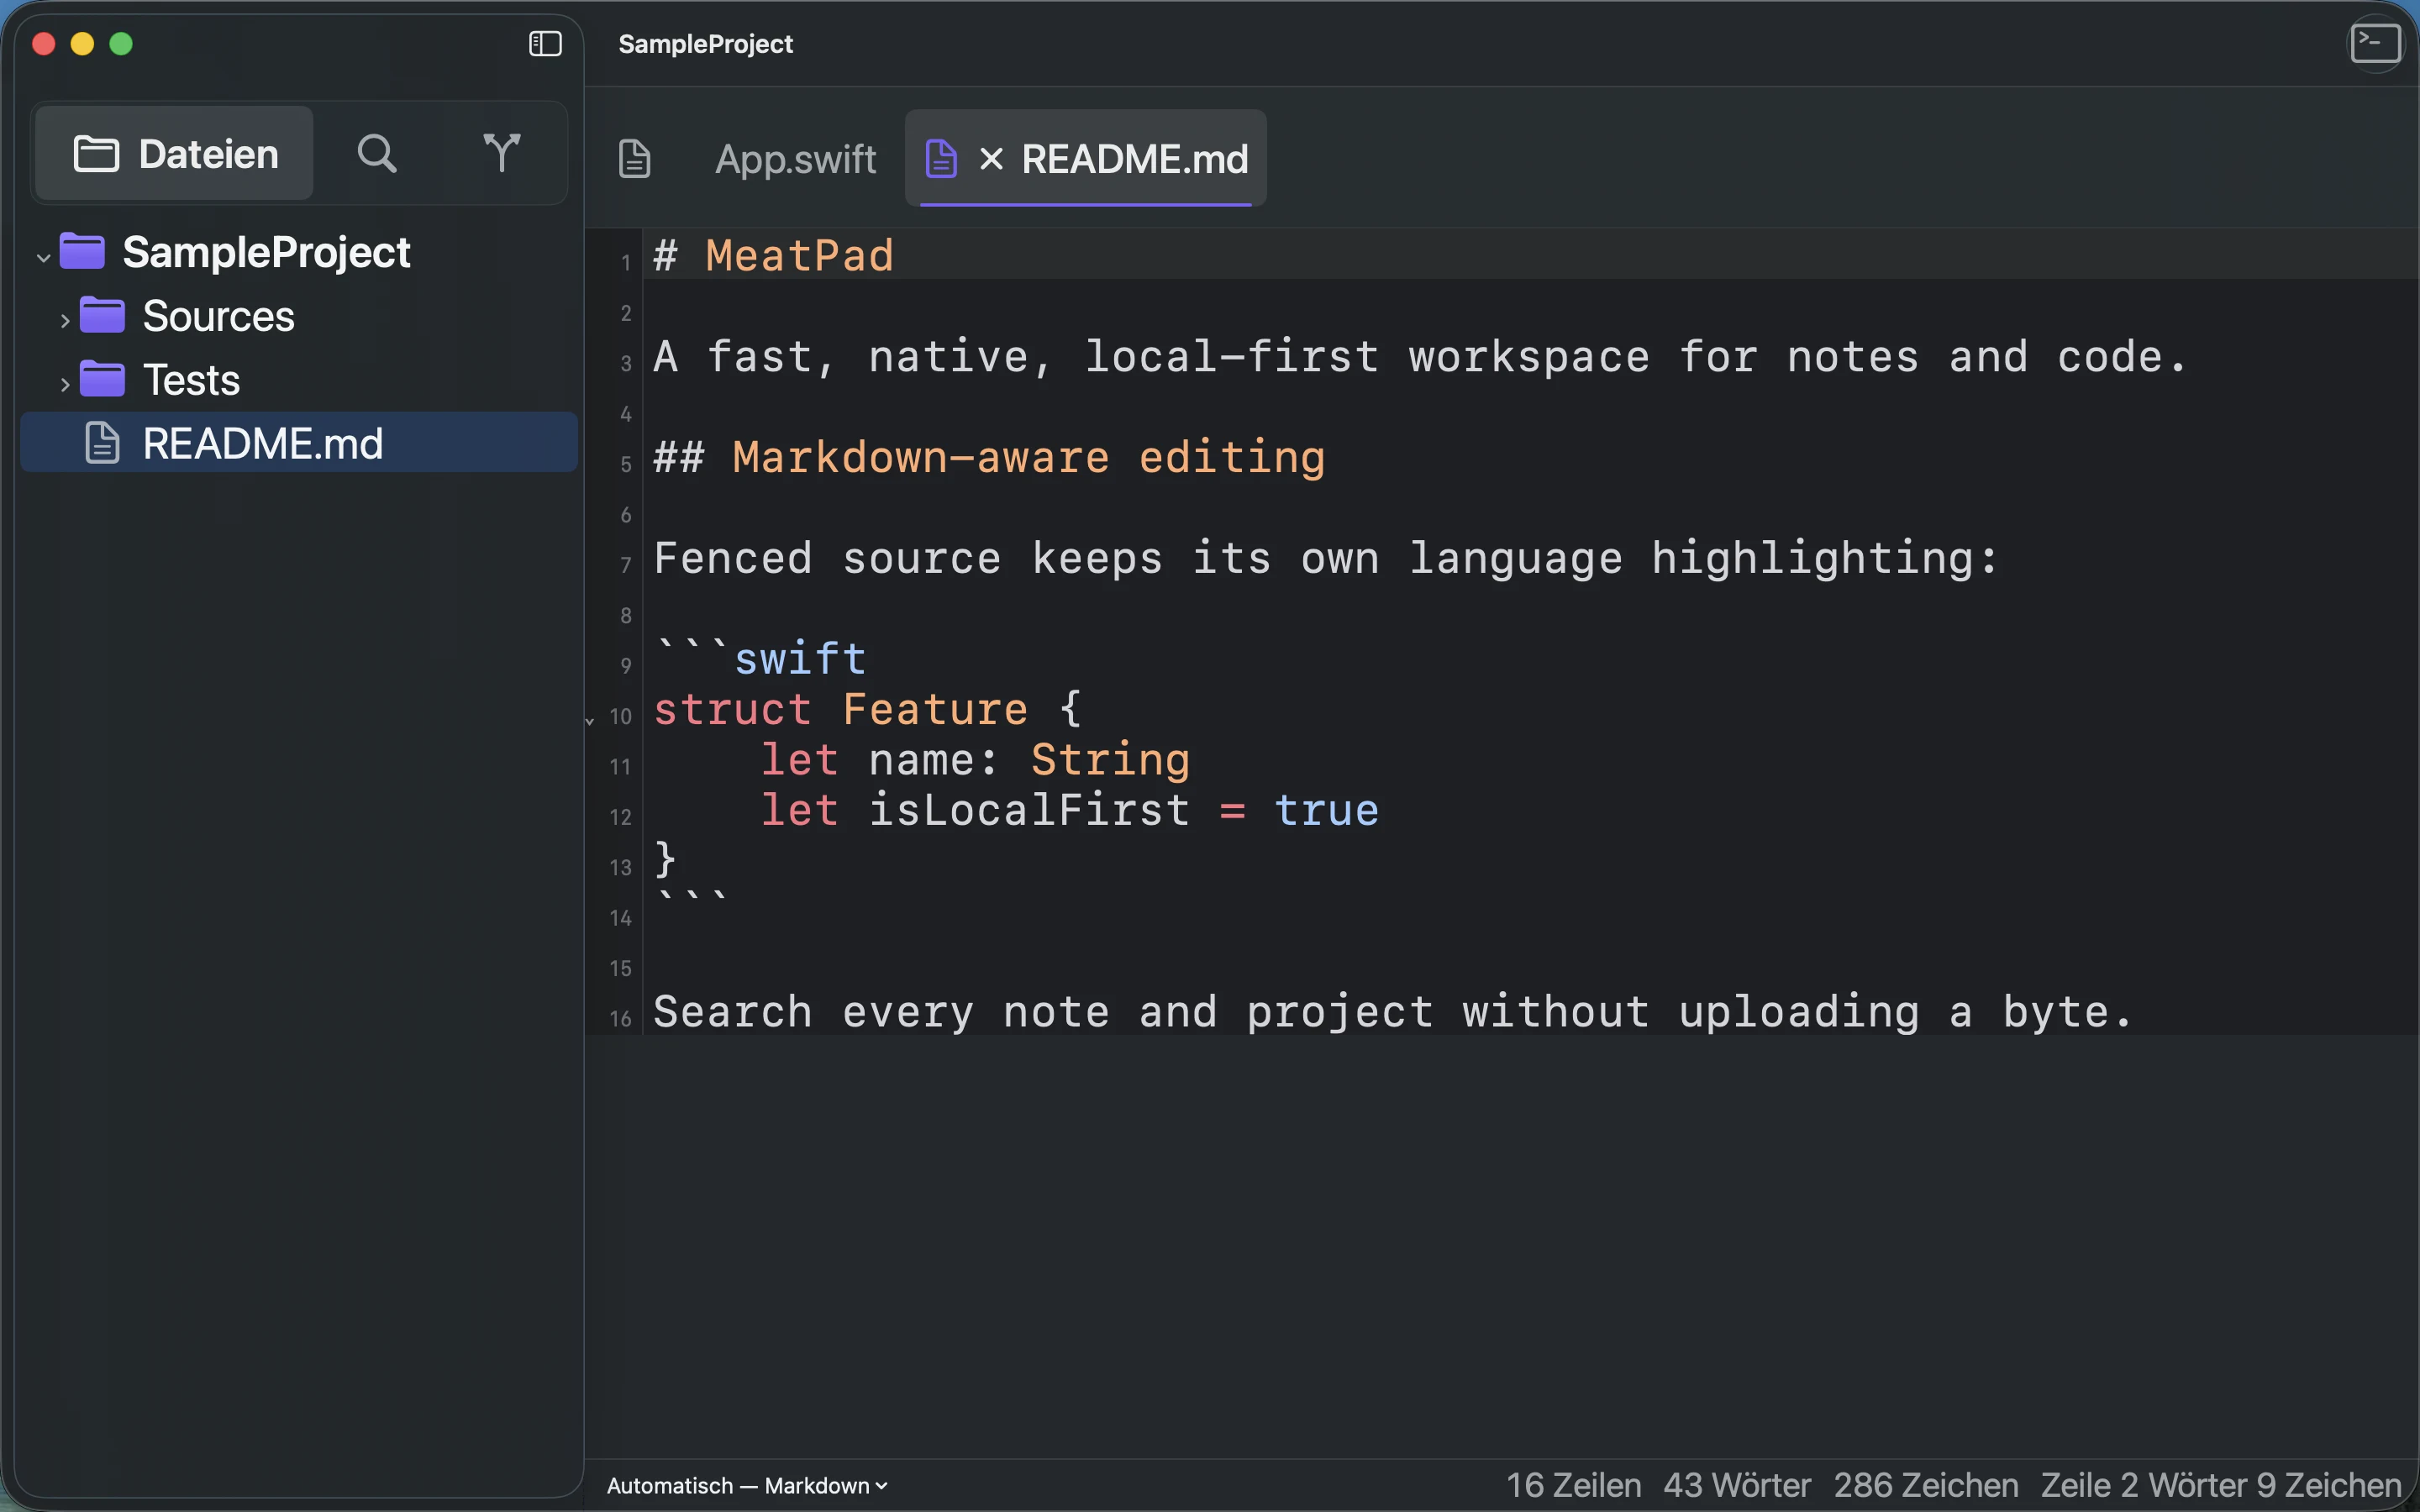Open README.md in the file tree

coord(299,443)
